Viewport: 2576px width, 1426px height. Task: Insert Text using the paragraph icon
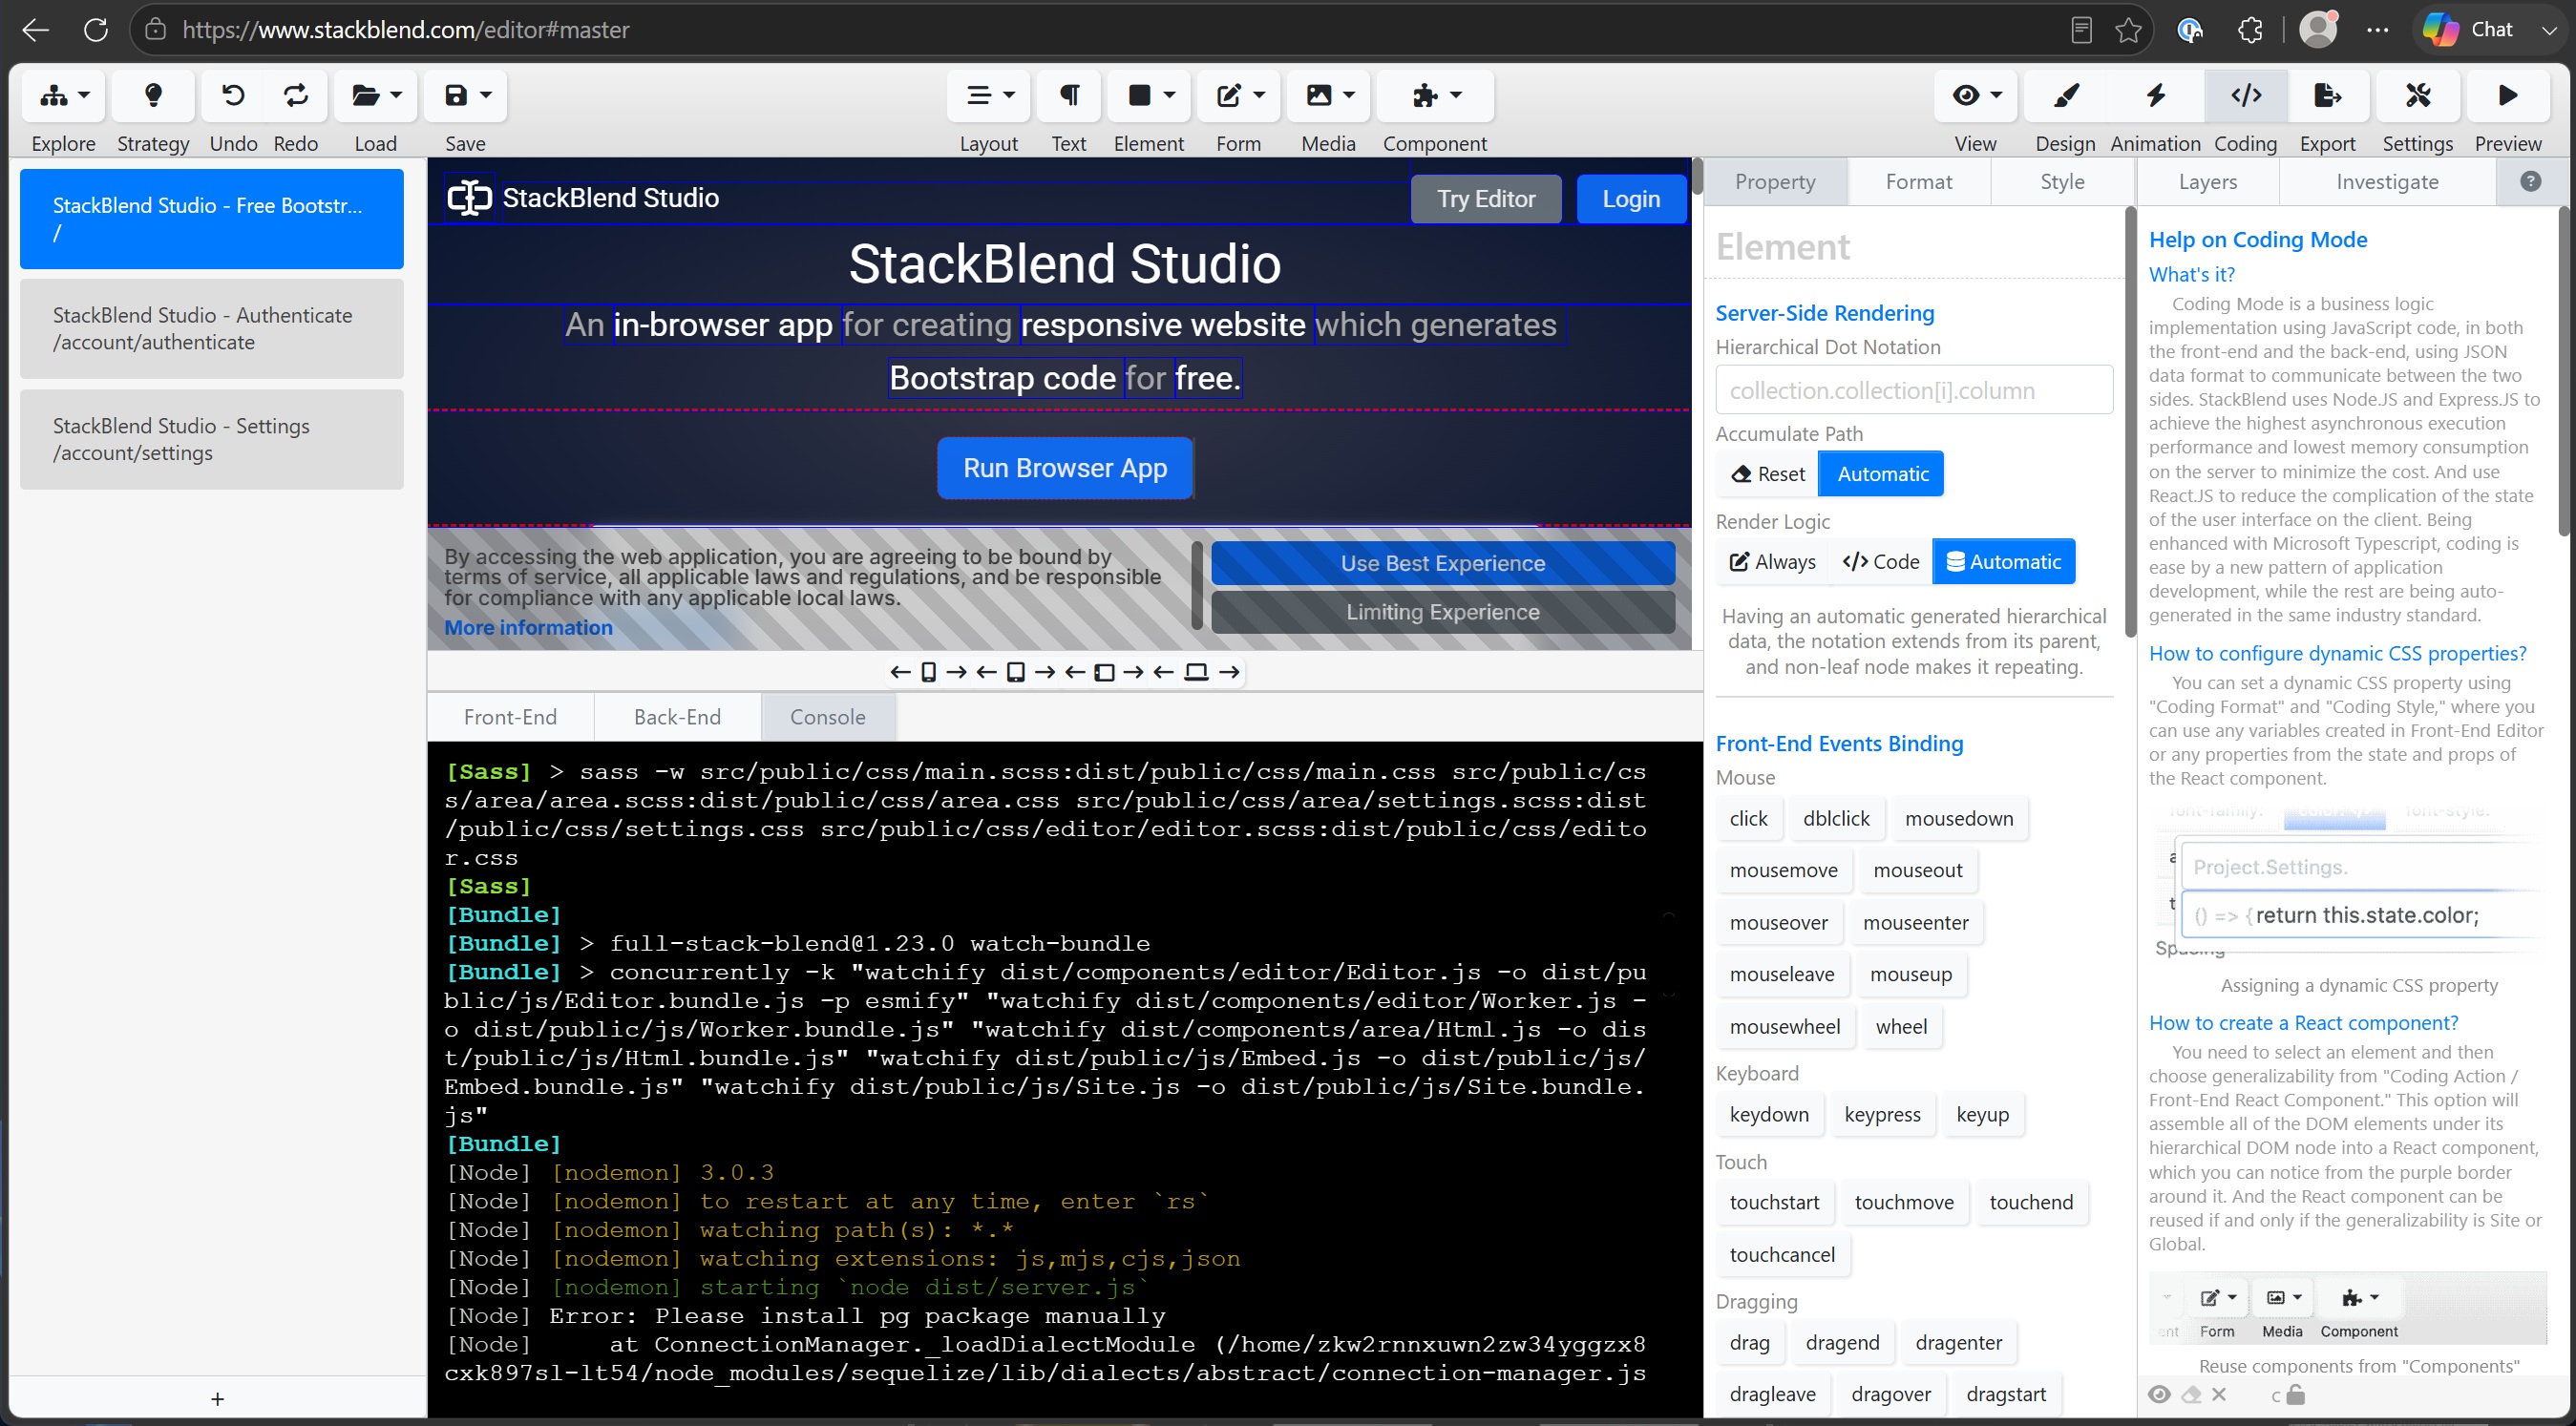coord(1069,96)
